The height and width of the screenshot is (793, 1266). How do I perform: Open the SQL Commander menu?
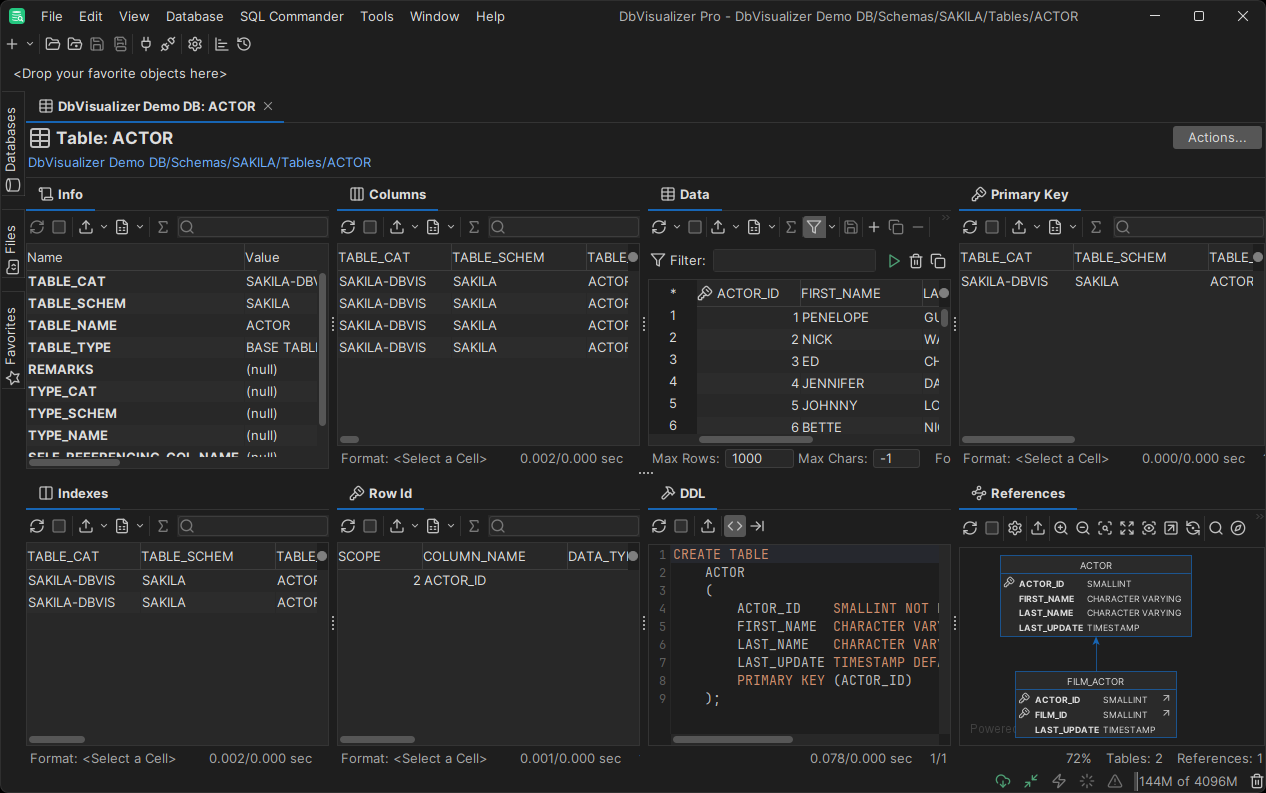[x=291, y=16]
